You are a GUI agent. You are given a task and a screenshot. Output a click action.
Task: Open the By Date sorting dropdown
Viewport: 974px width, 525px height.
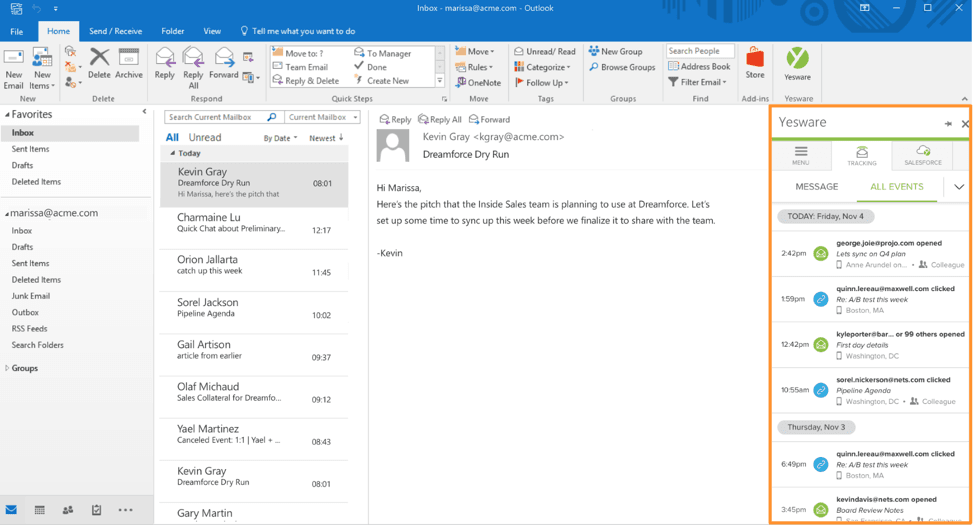280,138
